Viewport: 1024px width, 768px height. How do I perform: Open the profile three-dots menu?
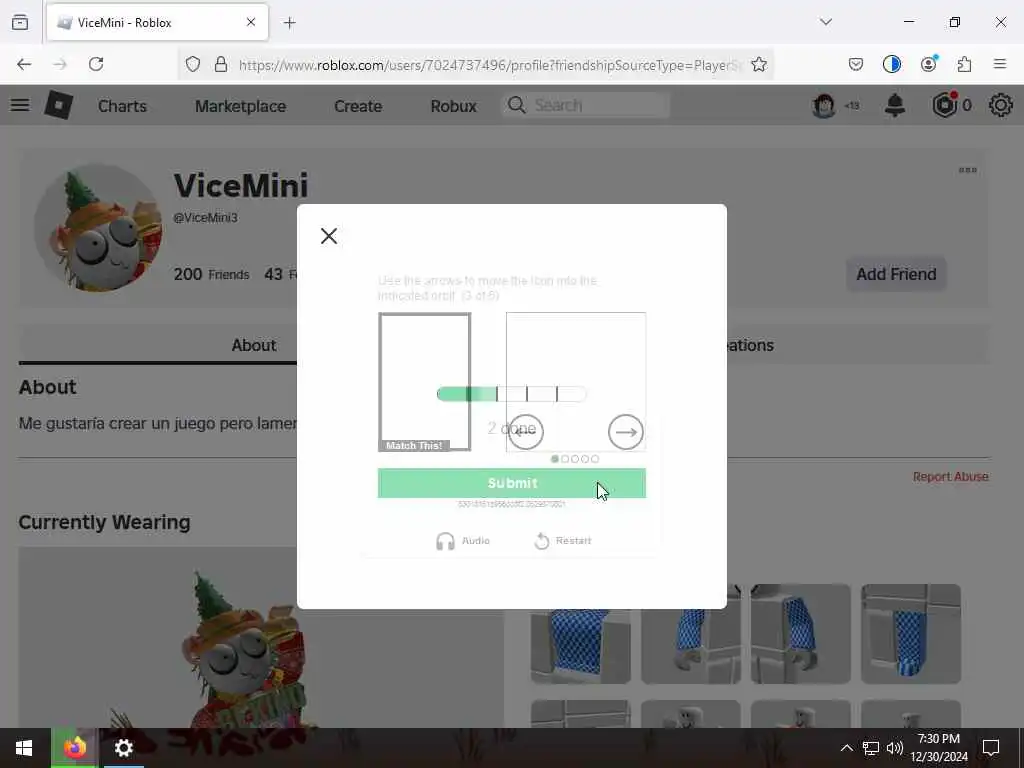(967, 170)
